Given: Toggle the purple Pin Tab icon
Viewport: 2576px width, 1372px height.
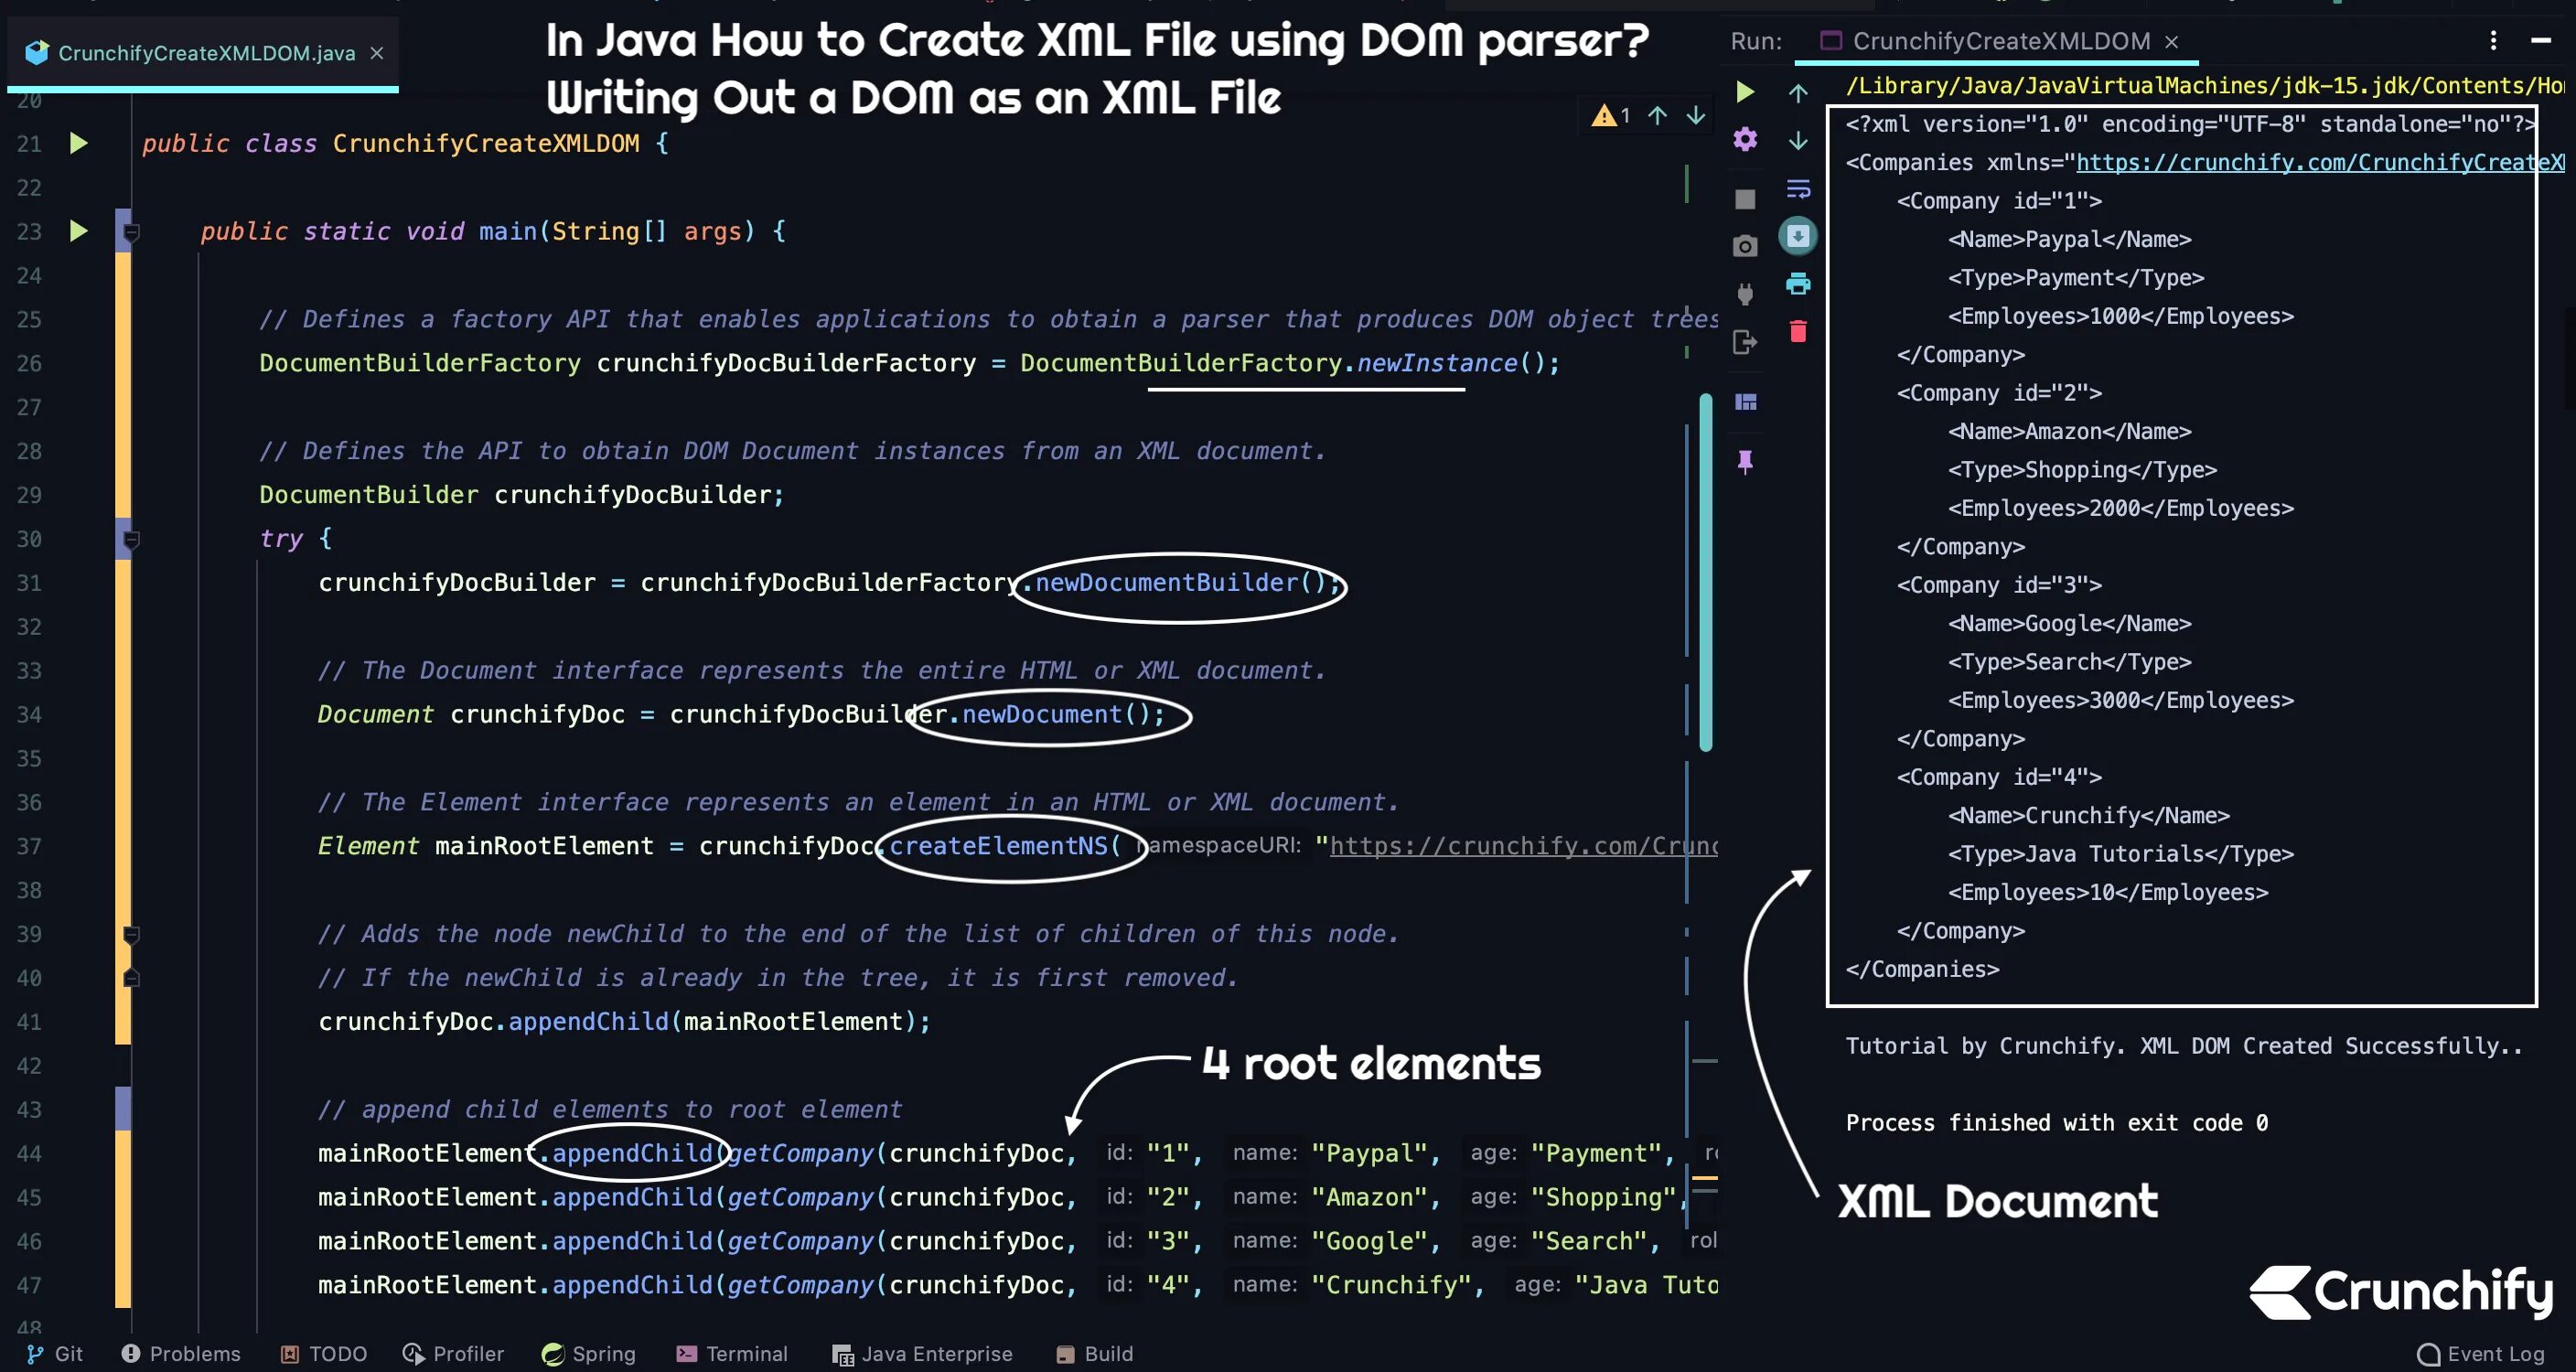Looking at the screenshot, I should click(x=1745, y=462).
